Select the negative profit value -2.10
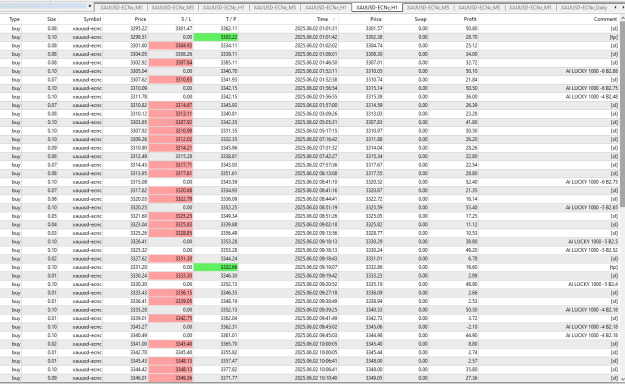The width and height of the screenshot is (625, 384). pyautogui.click(x=471, y=327)
